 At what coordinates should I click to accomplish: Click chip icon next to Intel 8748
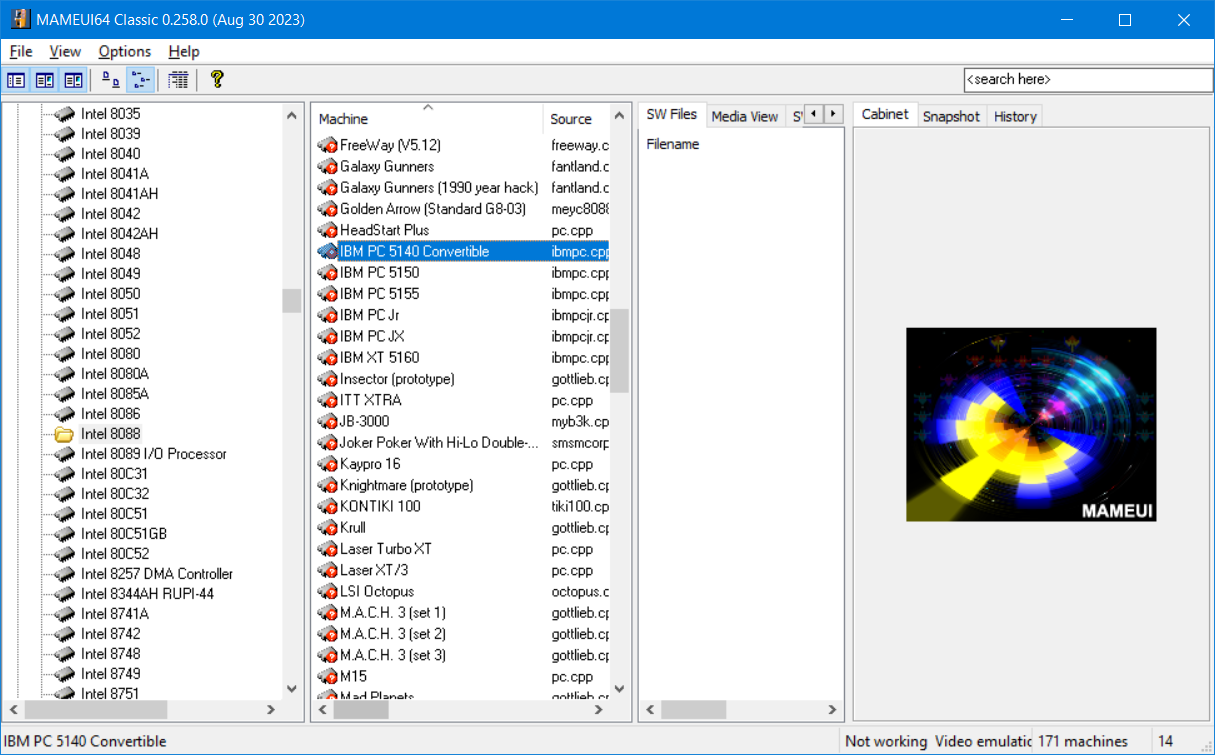(x=64, y=654)
